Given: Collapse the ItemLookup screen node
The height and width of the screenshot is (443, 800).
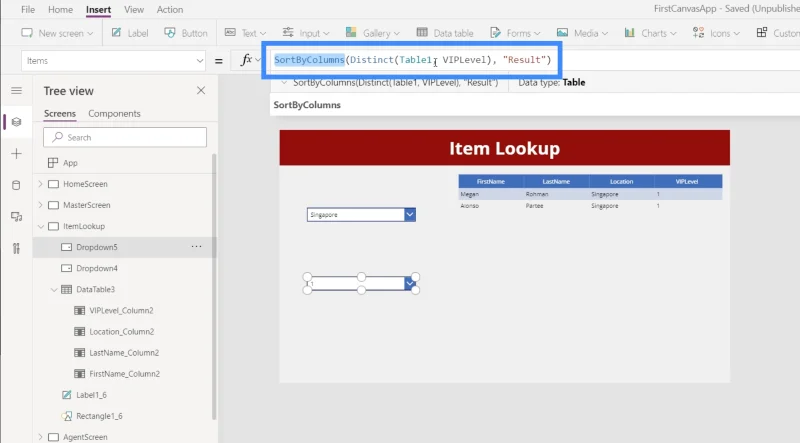Looking at the screenshot, I should (41, 226).
